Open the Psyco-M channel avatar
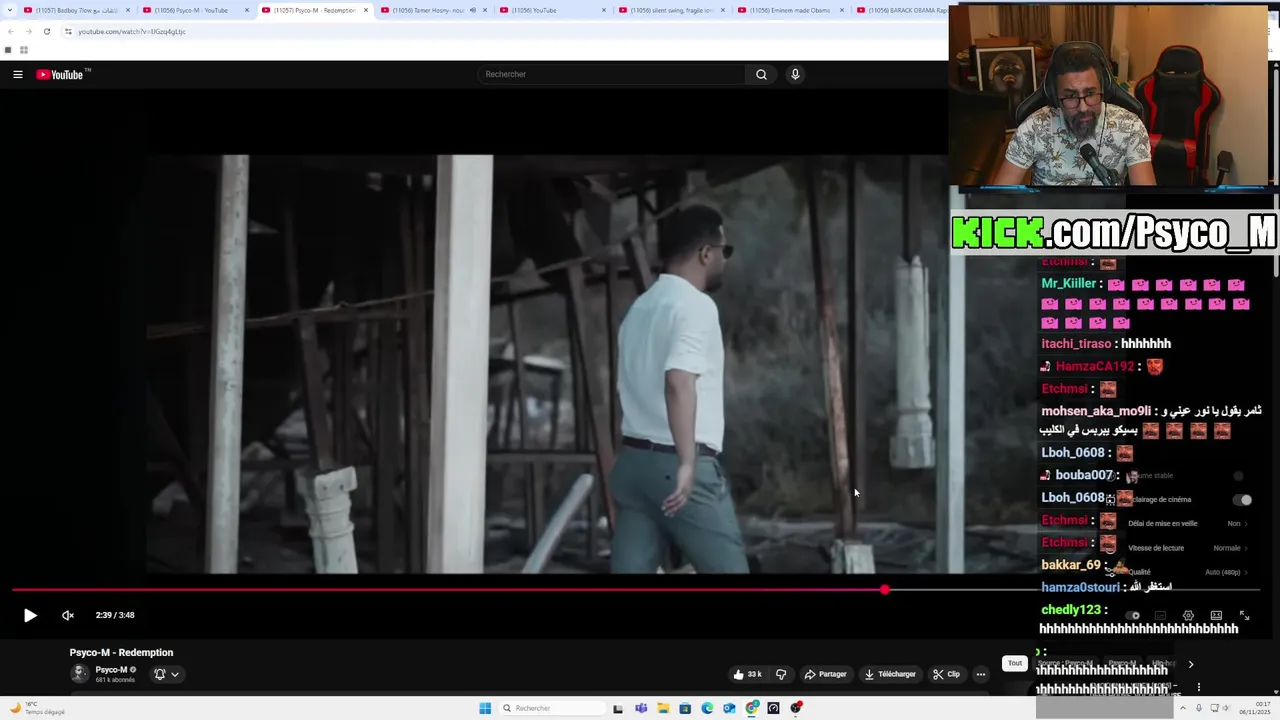Screen dimensions: 1280x720 tap(79, 673)
